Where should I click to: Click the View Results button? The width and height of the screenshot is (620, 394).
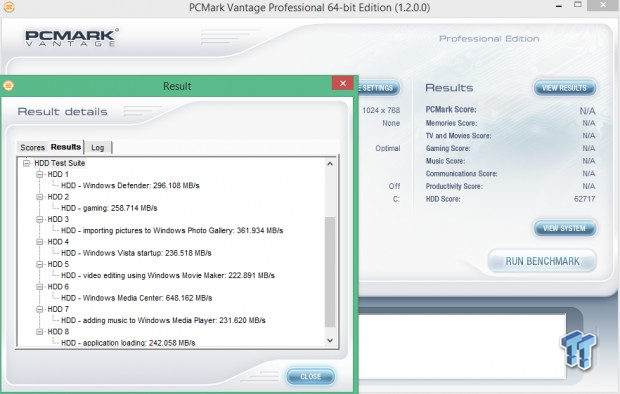(564, 88)
